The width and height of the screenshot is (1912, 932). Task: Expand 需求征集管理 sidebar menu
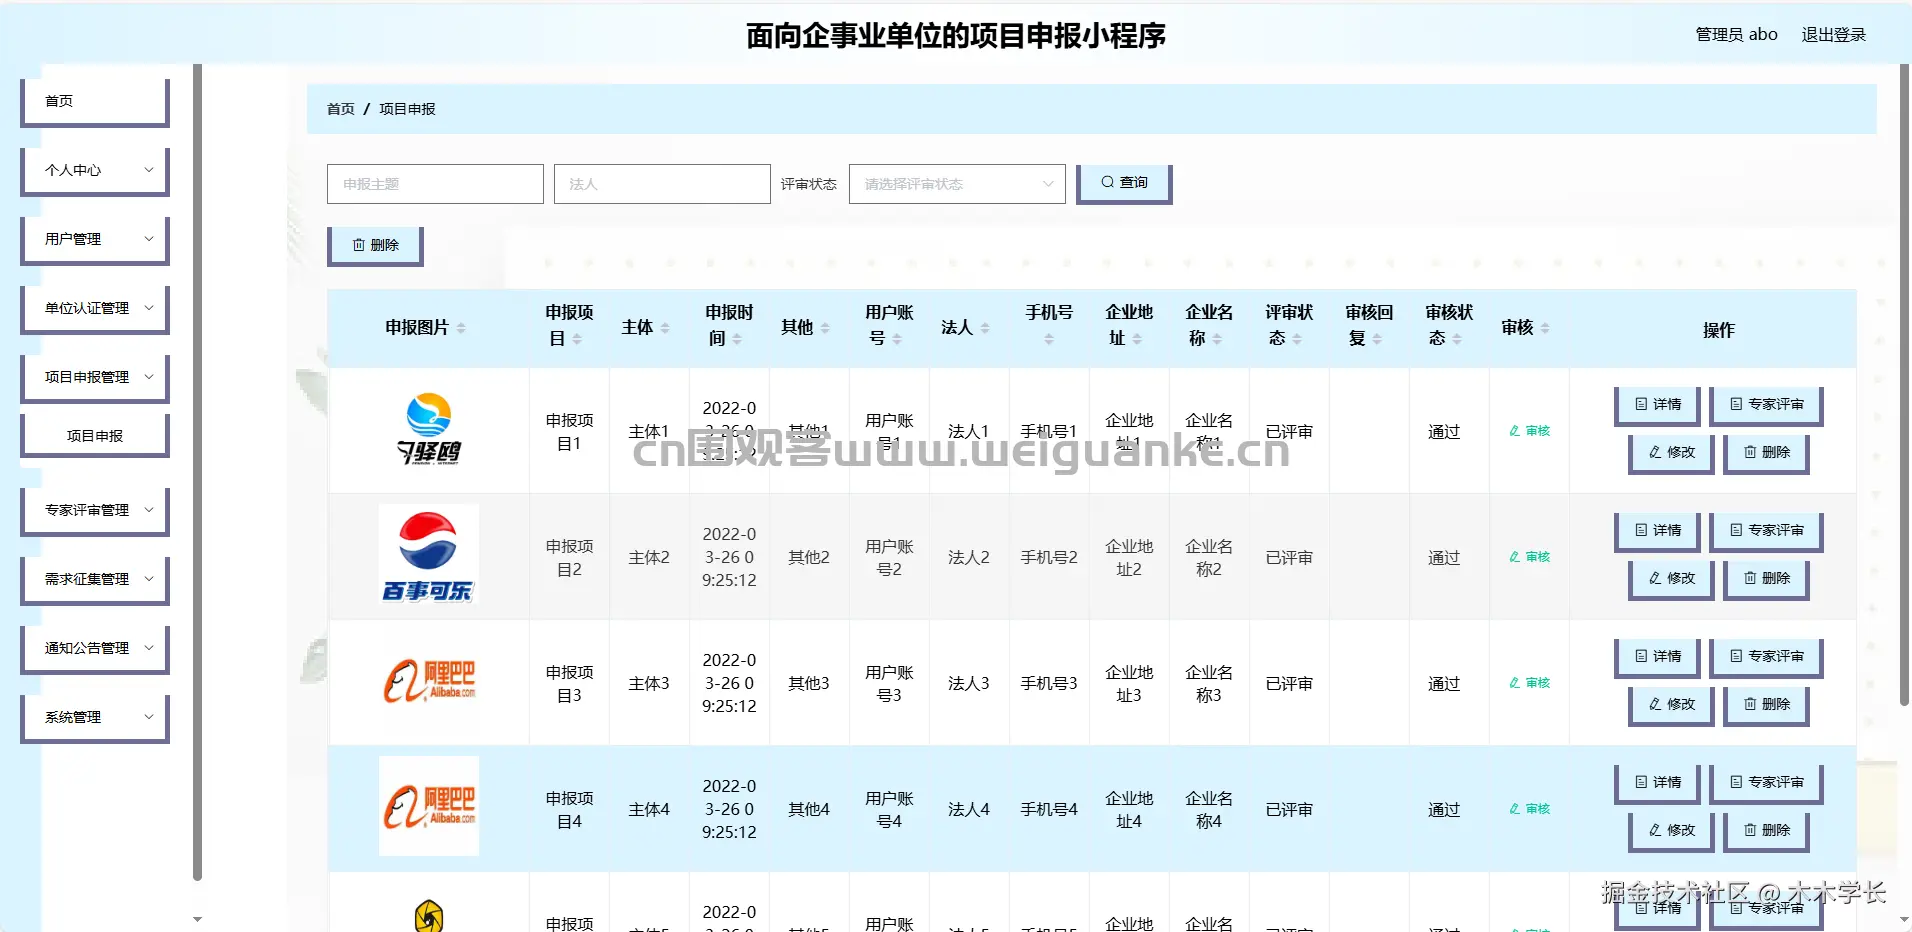tap(95, 579)
